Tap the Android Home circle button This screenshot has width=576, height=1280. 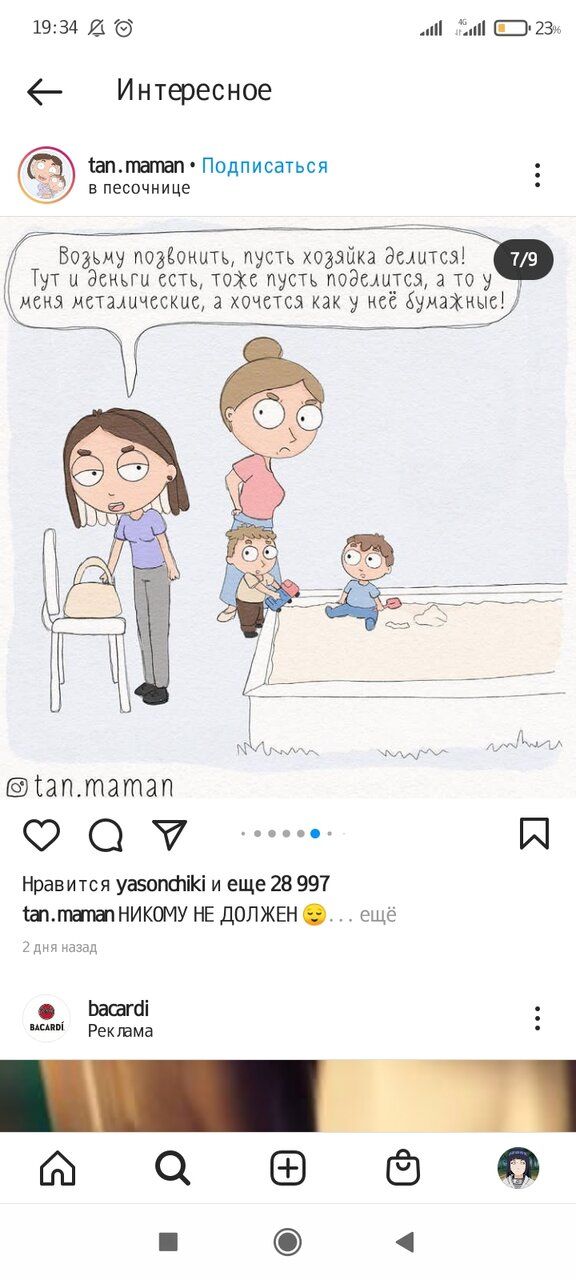coord(288,1242)
